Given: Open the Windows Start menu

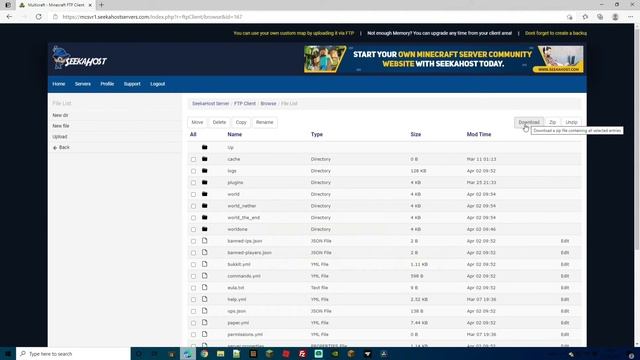Looking at the screenshot, I should 8,353.
